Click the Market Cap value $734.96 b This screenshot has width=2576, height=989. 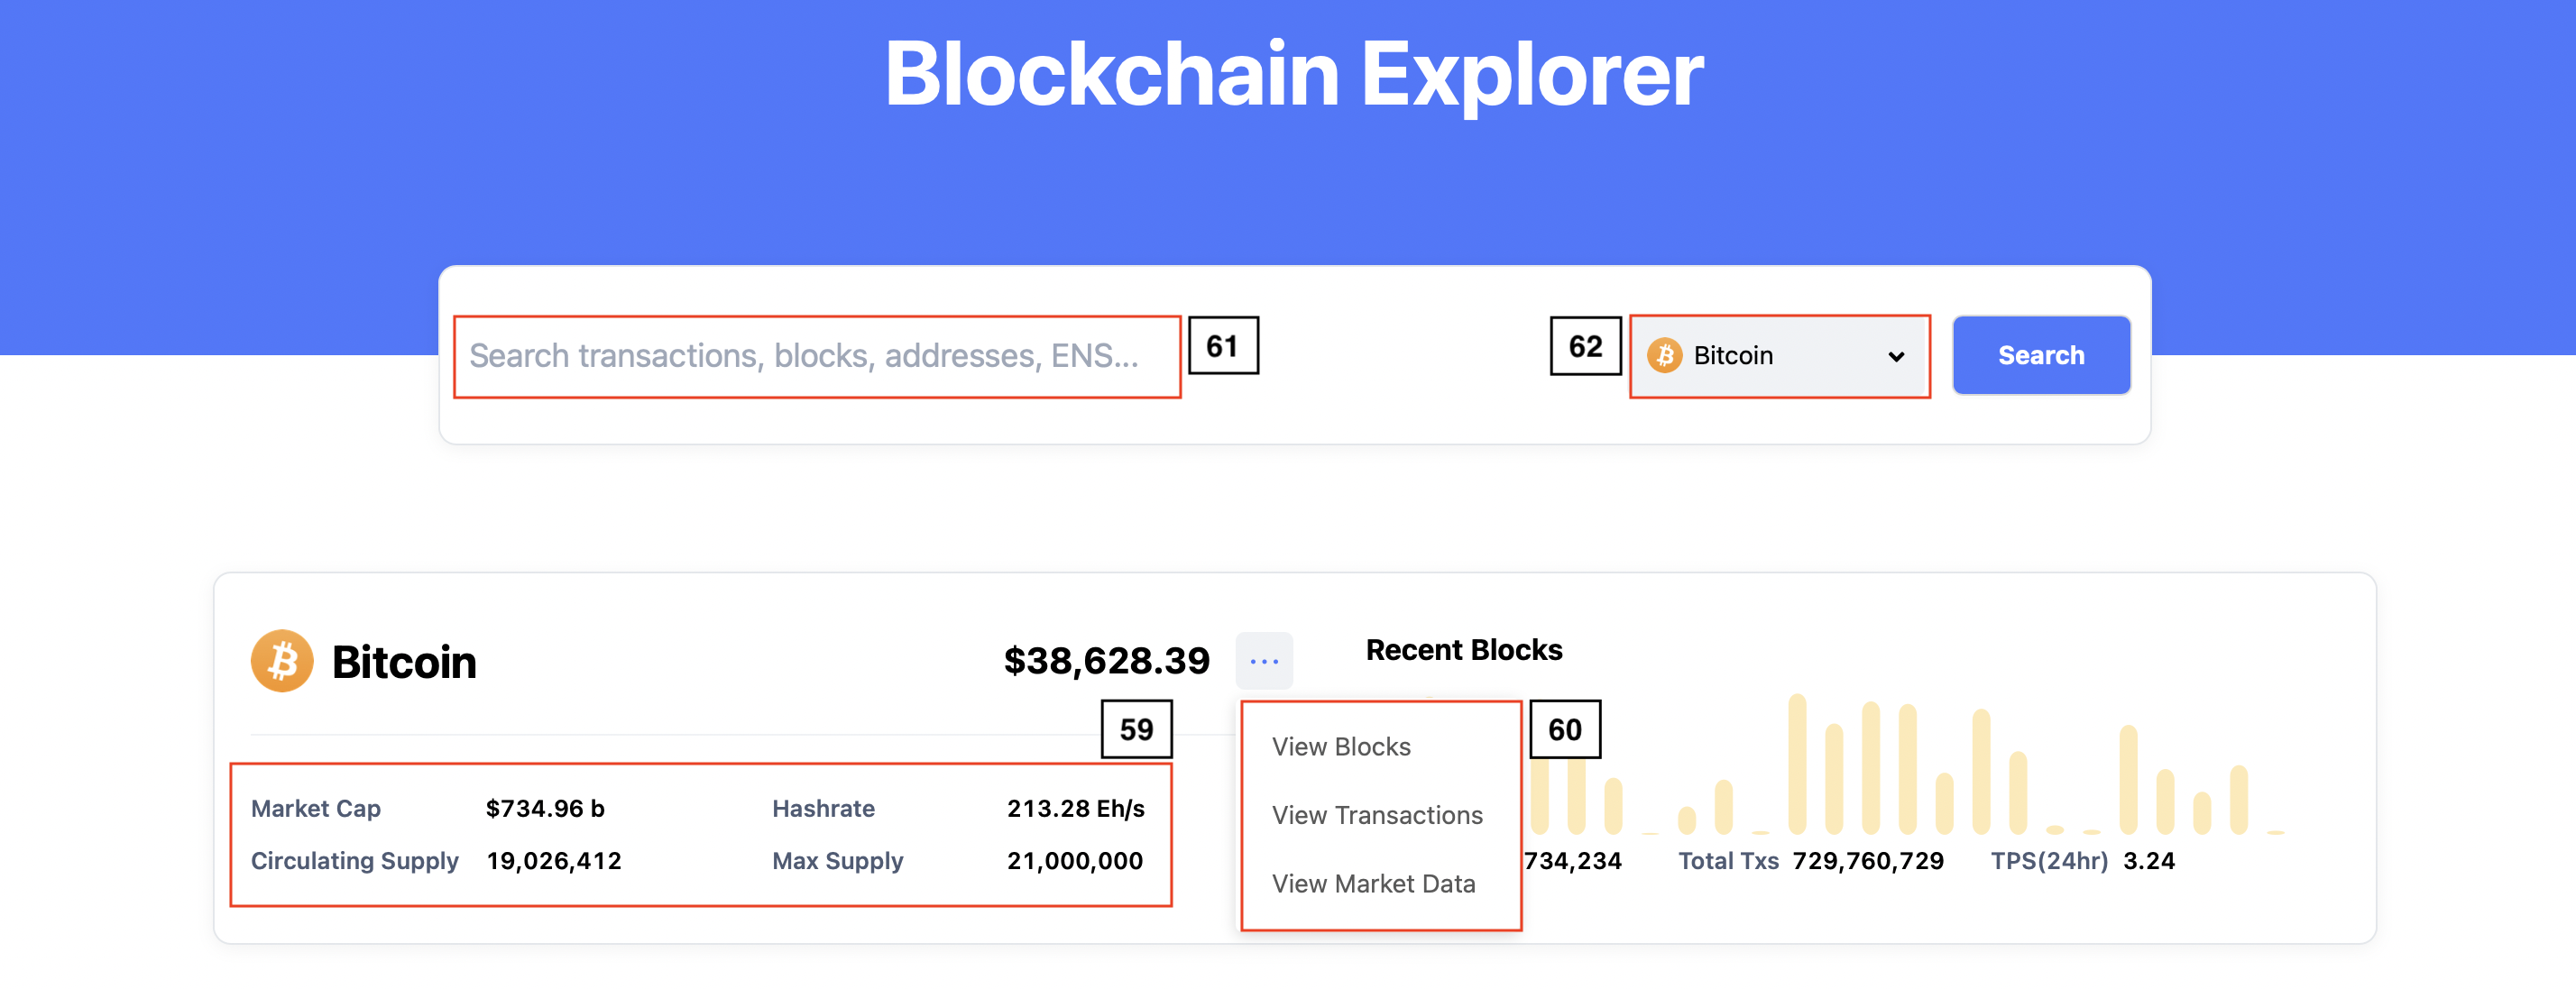pyautogui.click(x=545, y=808)
